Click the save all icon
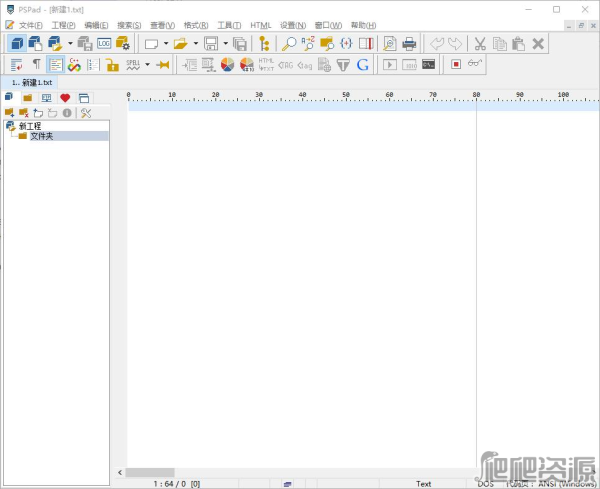 point(240,44)
